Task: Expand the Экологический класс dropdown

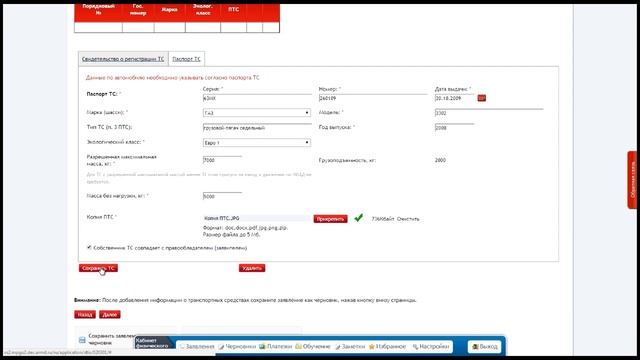Action: [257, 142]
